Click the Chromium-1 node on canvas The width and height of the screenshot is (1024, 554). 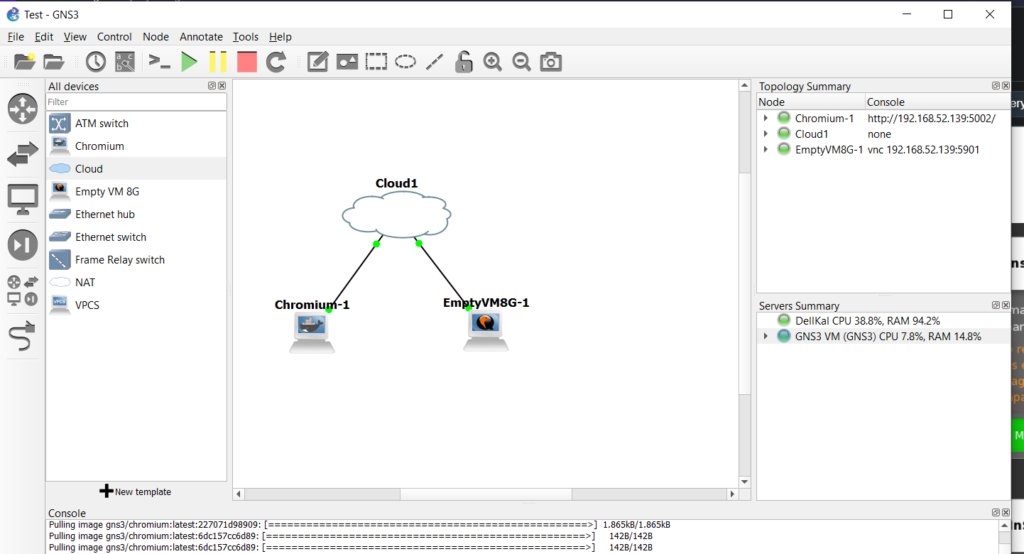pos(312,333)
